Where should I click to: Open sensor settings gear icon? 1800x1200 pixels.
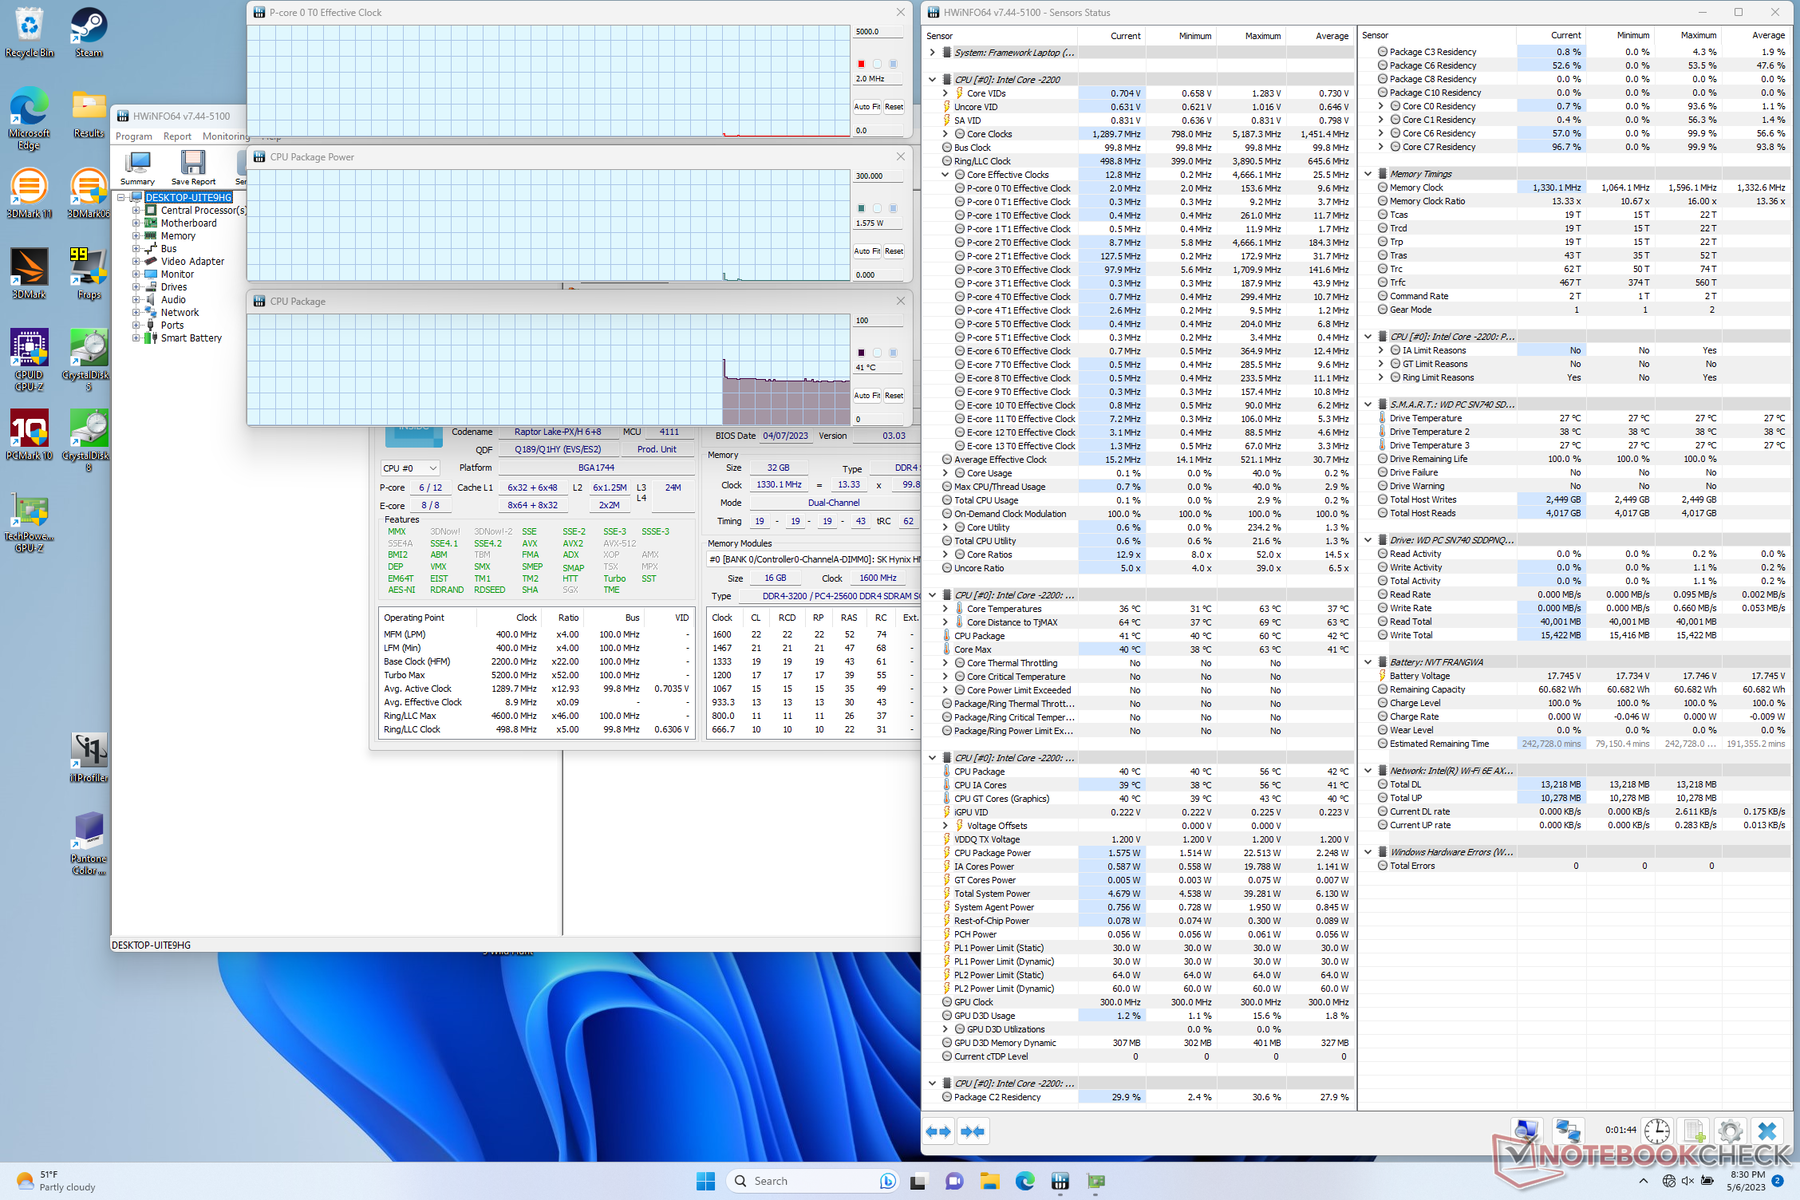click(x=1730, y=1131)
